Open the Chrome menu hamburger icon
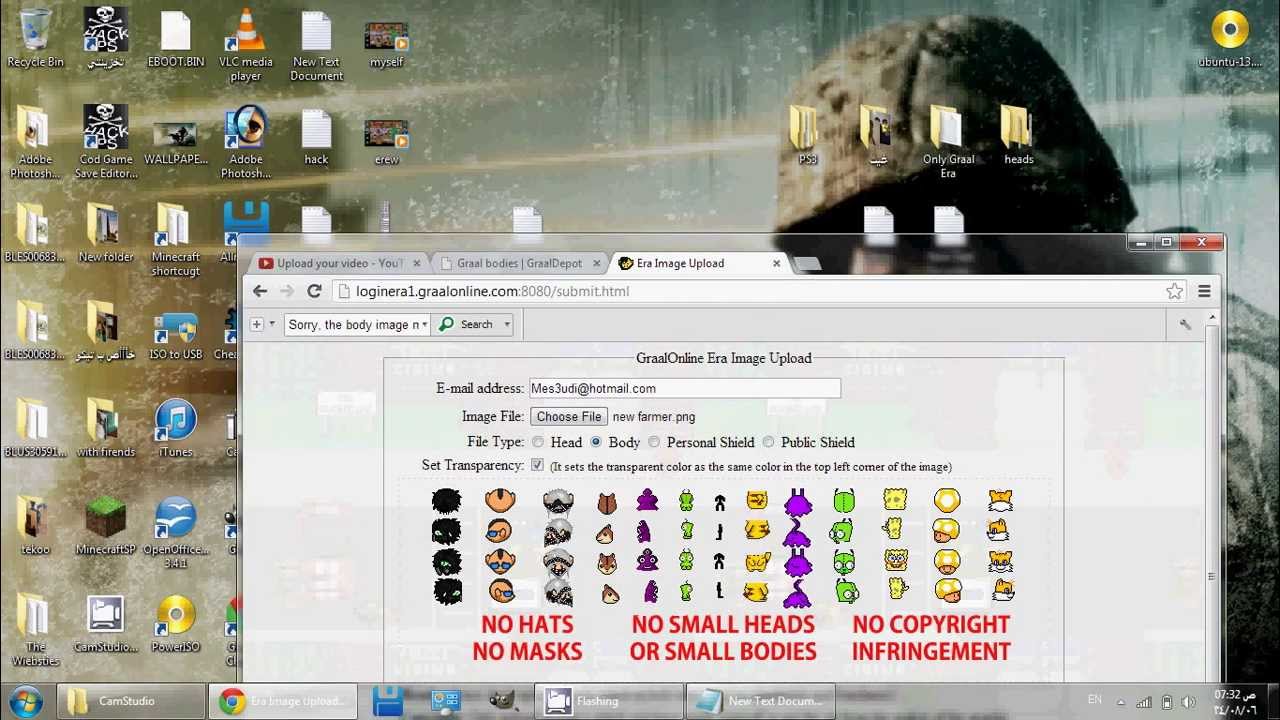The image size is (1280, 720). pyautogui.click(x=1204, y=291)
